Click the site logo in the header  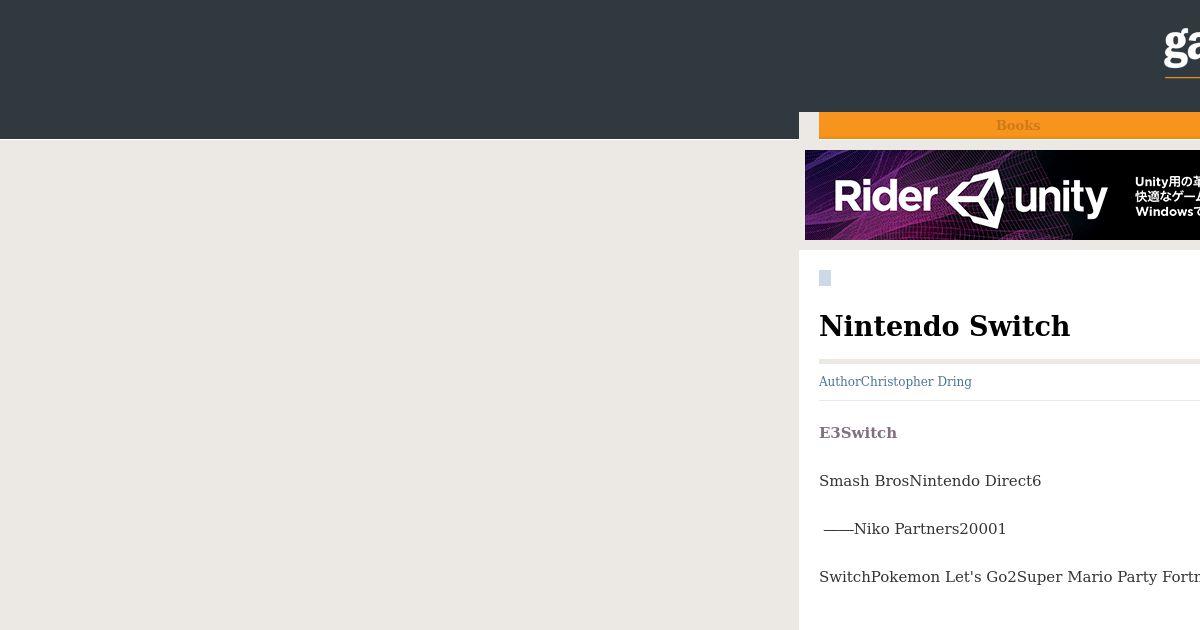pyautogui.click(x=1182, y=48)
